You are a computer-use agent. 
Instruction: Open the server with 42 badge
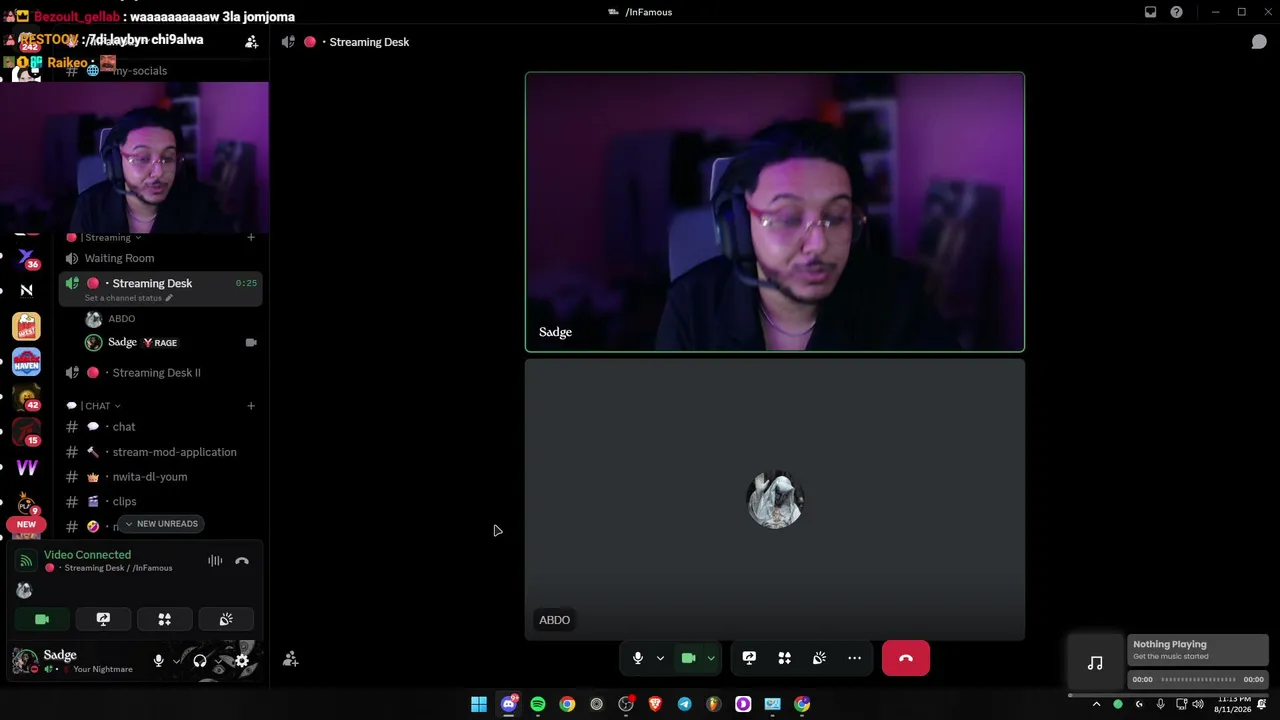click(x=27, y=397)
